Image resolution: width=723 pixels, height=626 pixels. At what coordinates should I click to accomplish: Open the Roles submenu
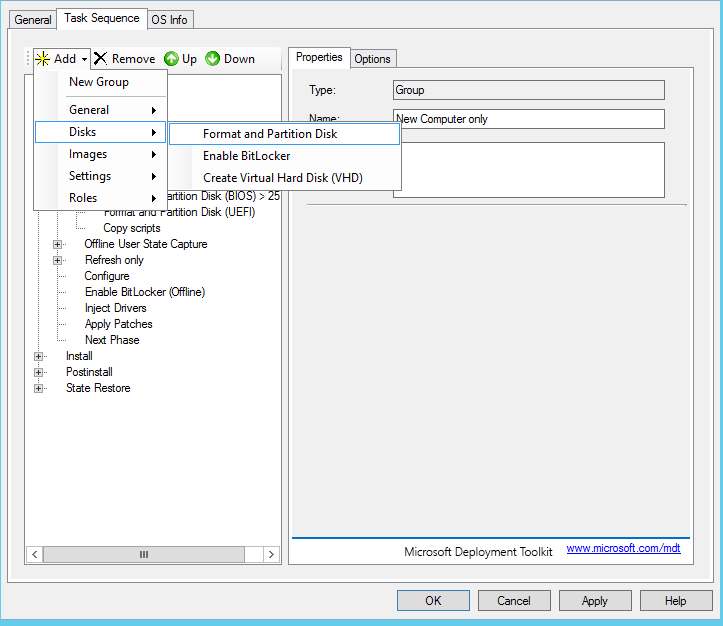(x=101, y=198)
